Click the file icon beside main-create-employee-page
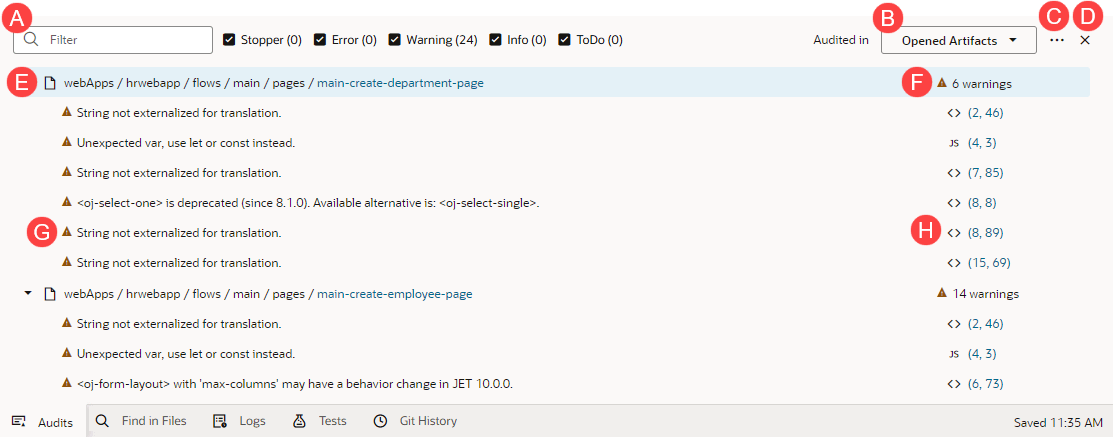Viewport: 1113px width, 437px height. pyautogui.click(x=50, y=293)
